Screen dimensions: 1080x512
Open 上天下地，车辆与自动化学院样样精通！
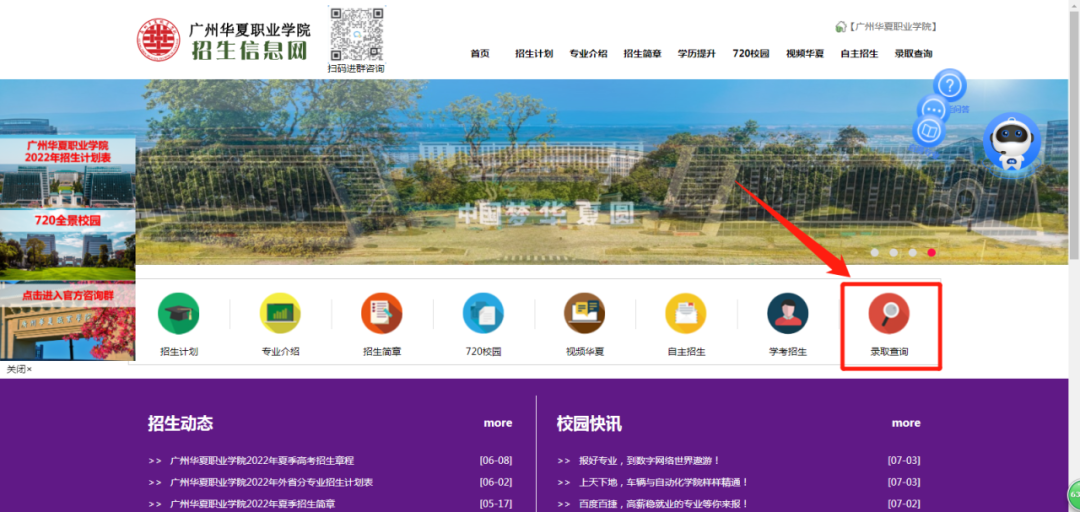tap(663, 482)
